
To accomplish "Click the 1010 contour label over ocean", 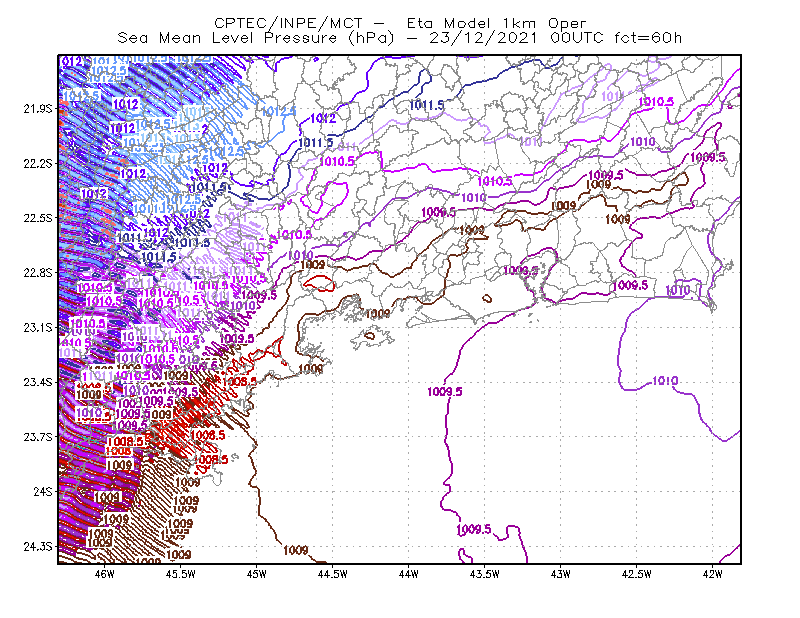I will [665, 381].
